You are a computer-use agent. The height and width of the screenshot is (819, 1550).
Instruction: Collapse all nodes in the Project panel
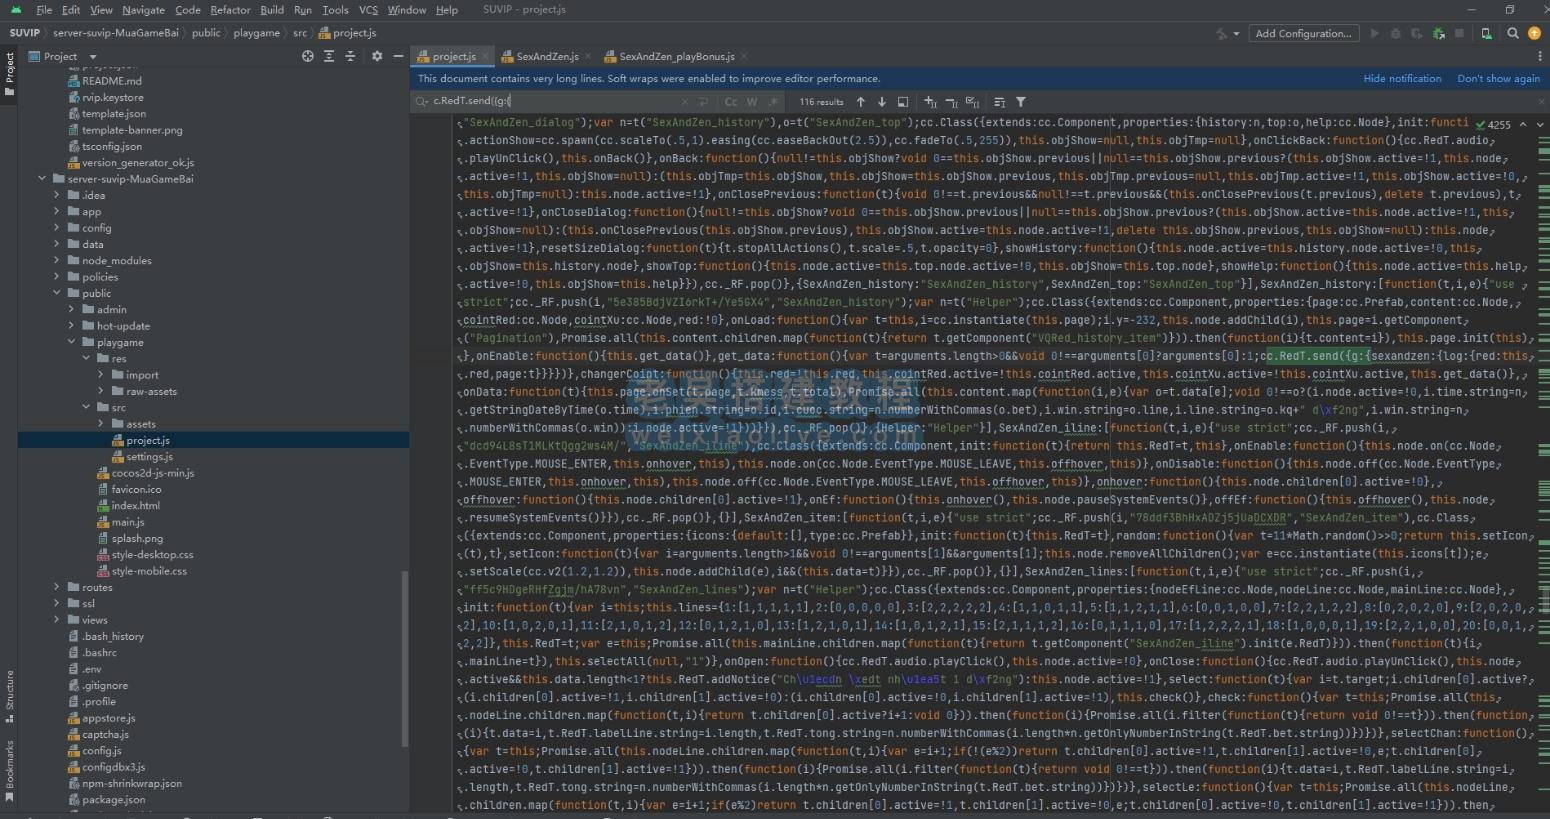350,57
